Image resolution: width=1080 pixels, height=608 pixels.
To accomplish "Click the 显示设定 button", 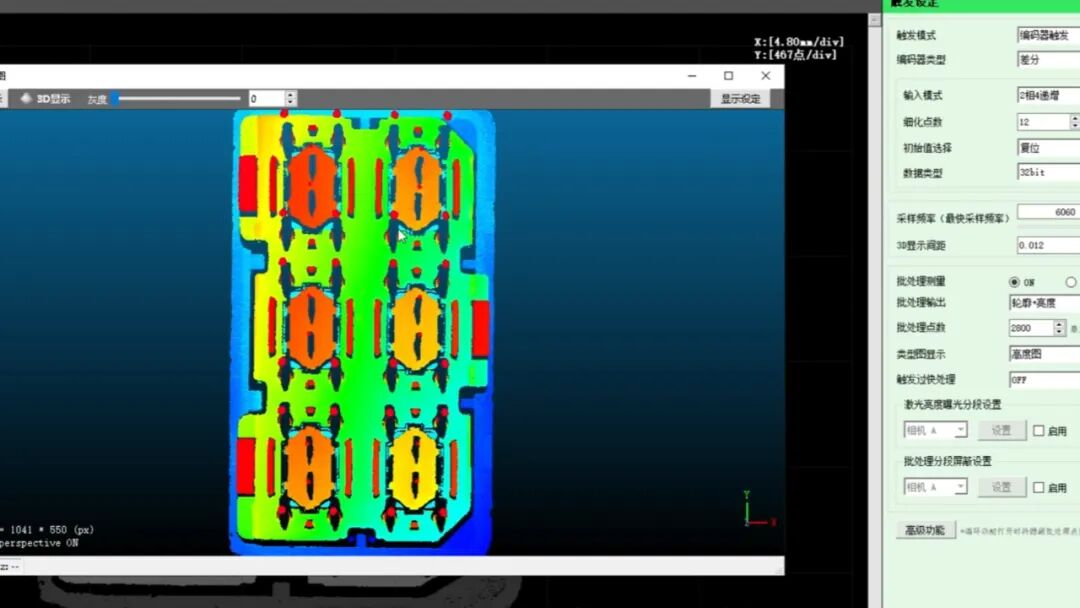I will pyautogui.click(x=741, y=99).
